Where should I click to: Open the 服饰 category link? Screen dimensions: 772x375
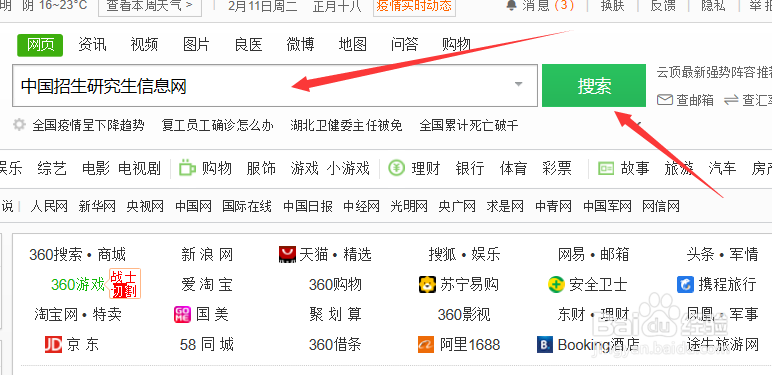(261, 169)
